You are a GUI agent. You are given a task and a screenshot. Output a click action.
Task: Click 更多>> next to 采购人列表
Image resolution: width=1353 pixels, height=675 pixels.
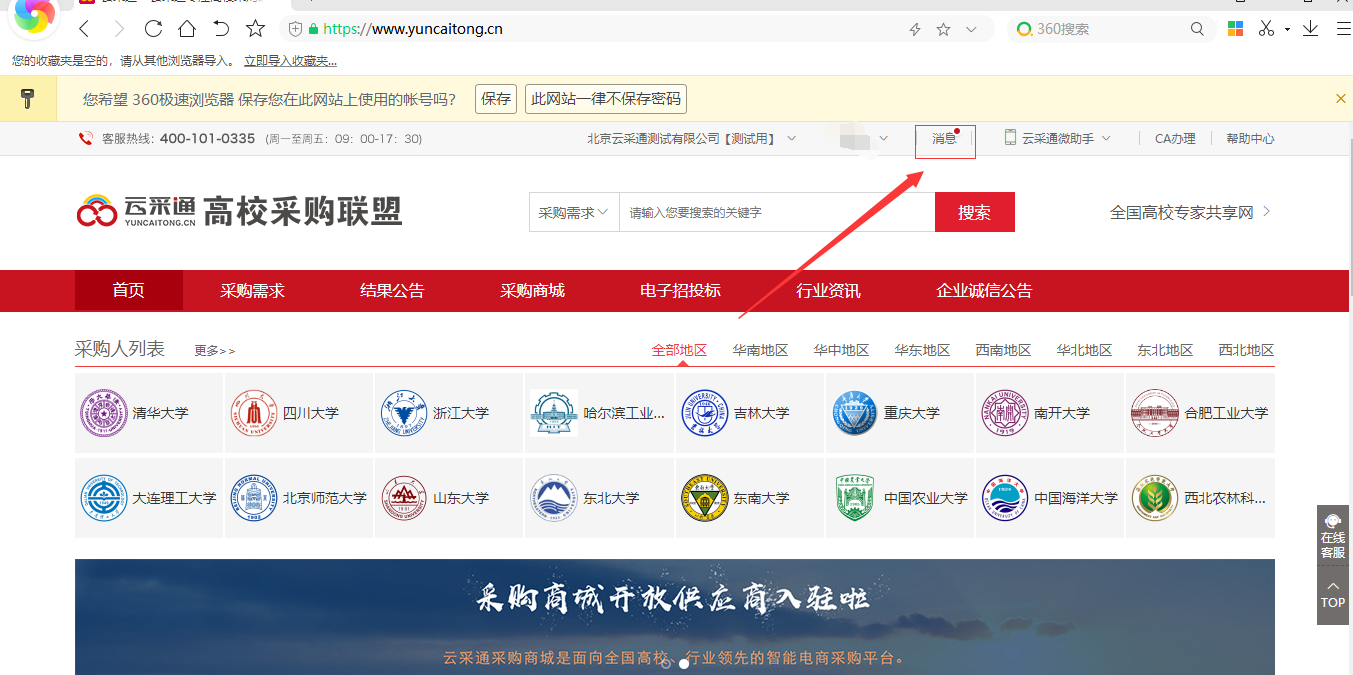click(x=215, y=351)
